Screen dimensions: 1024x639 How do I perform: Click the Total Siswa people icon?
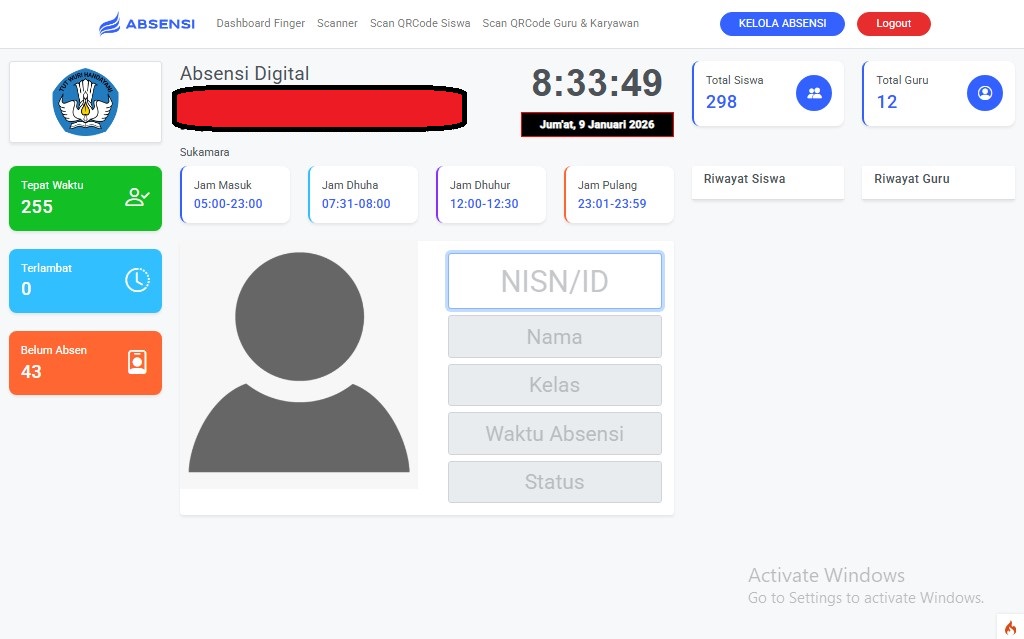813,93
